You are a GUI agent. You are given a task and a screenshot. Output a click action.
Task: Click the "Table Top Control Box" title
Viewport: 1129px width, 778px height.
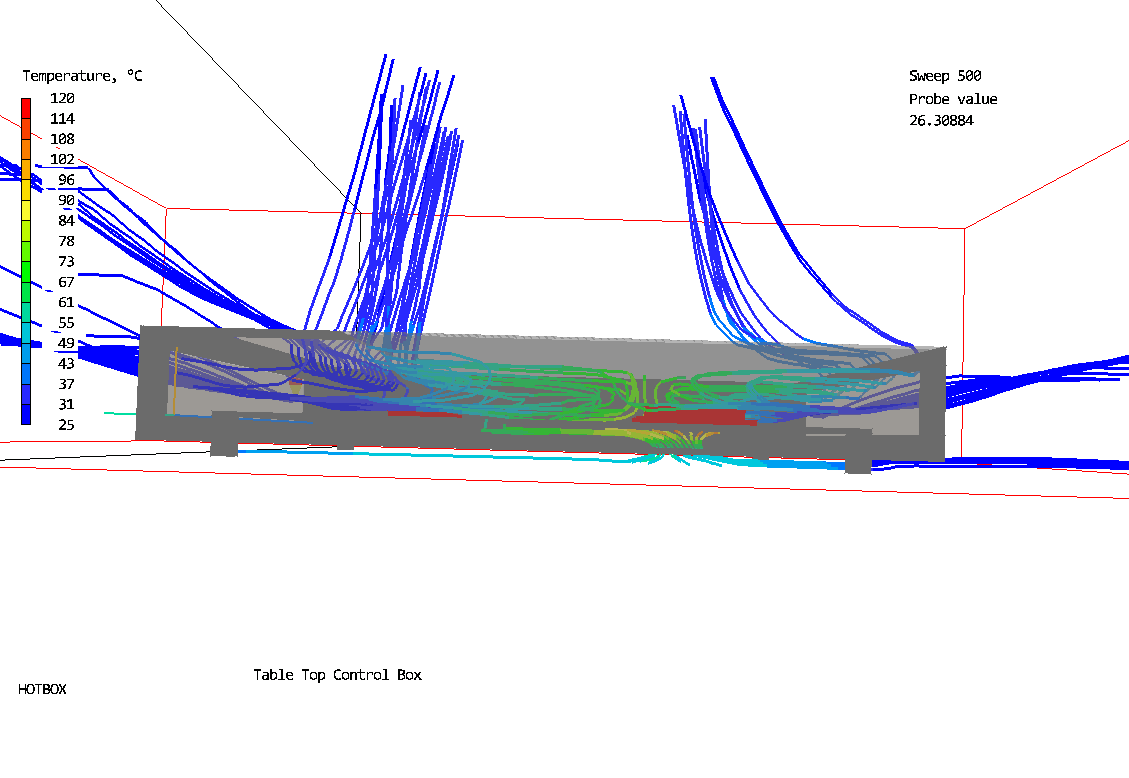(337, 675)
